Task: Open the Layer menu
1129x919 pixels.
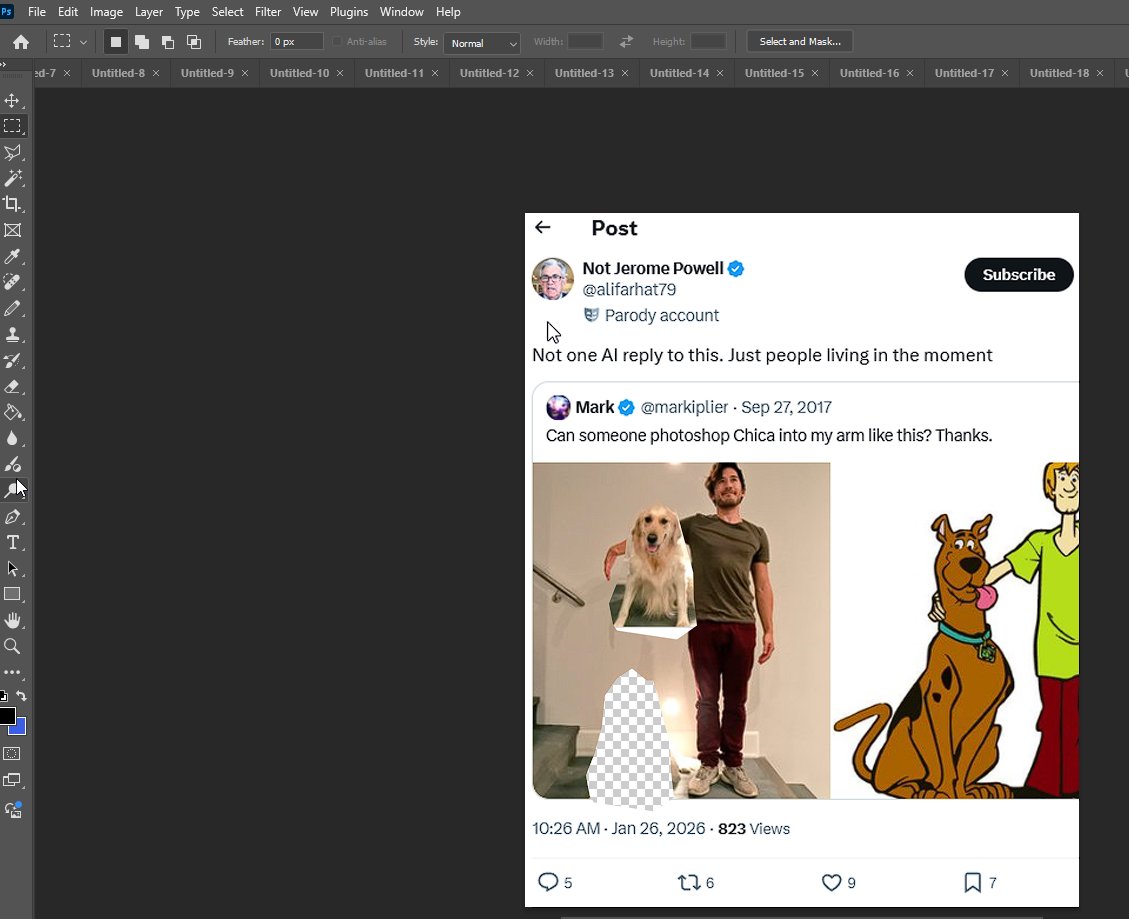Action: coord(149,12)
